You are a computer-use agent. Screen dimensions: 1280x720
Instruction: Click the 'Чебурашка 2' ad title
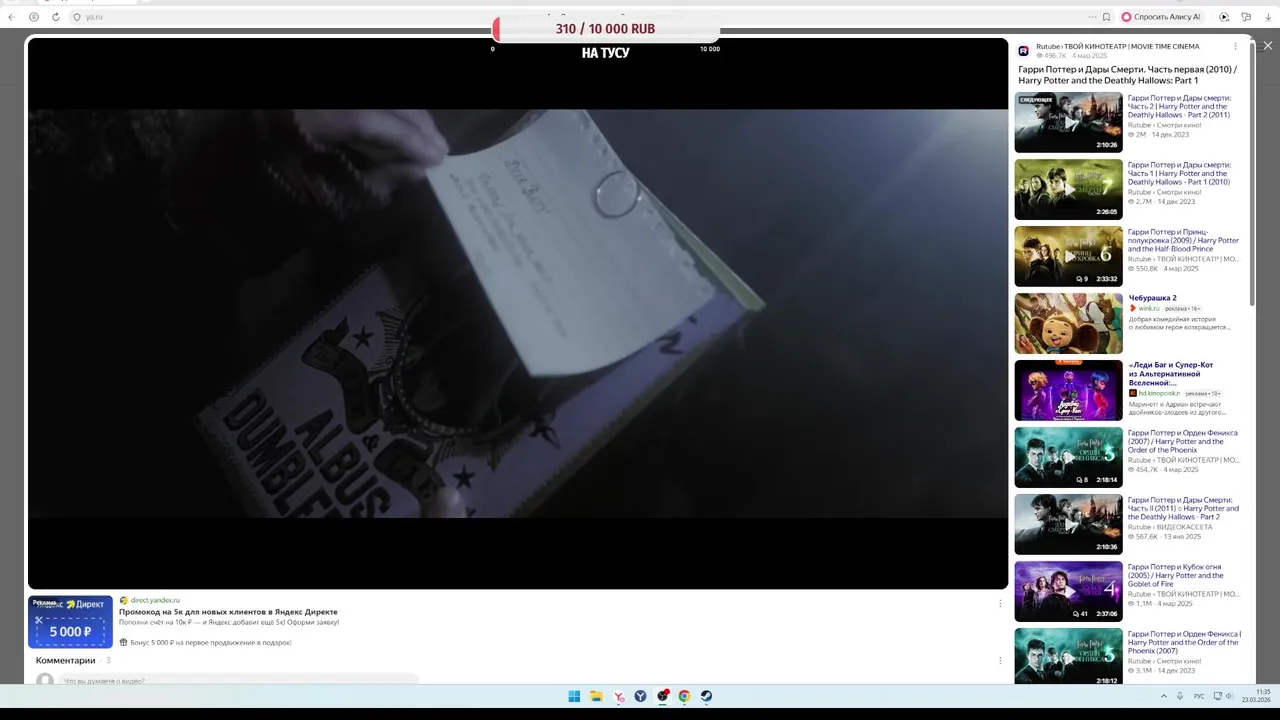(x=1153, y=298)
